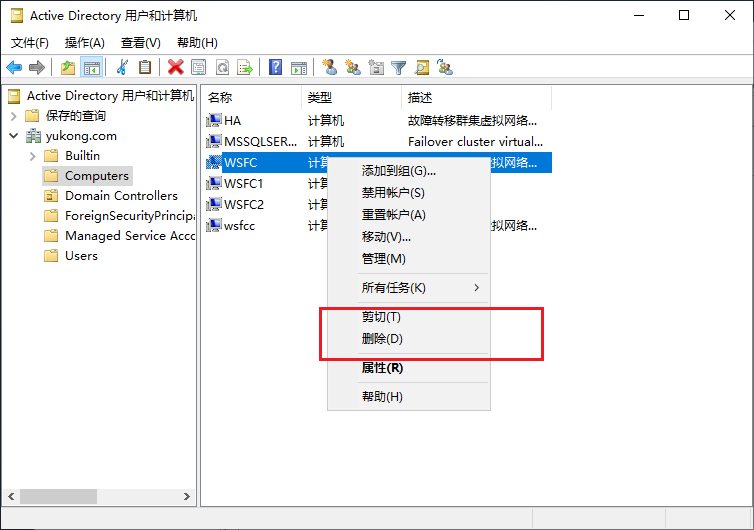Click the create new user icon
Screen dimensions: 754x530
click(328, 67)
